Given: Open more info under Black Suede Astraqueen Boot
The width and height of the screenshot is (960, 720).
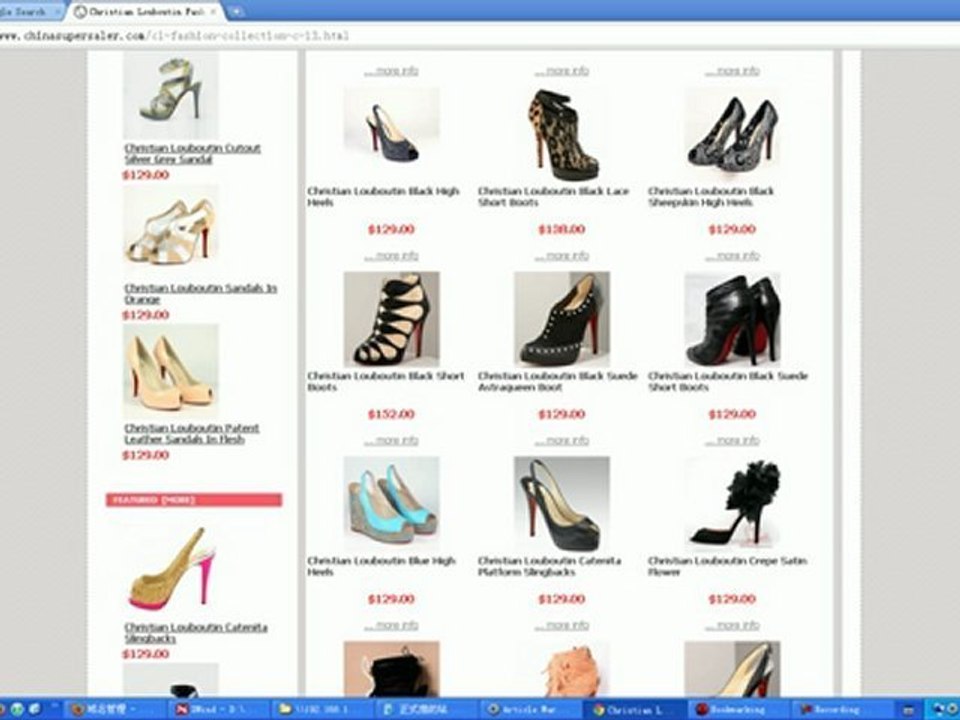Looking at the screenshot, I should [x=561, y=440].
